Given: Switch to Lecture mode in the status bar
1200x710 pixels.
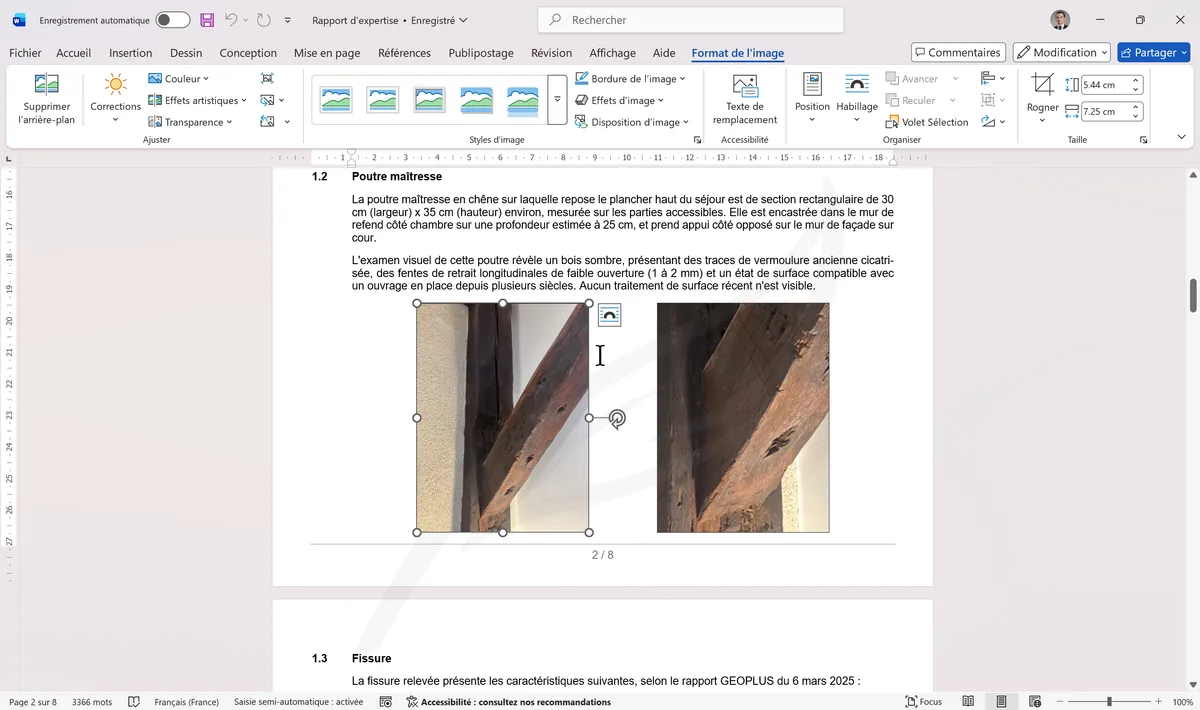Looking at the screenshot, I should pyautogui.click(x=967, y=702).
